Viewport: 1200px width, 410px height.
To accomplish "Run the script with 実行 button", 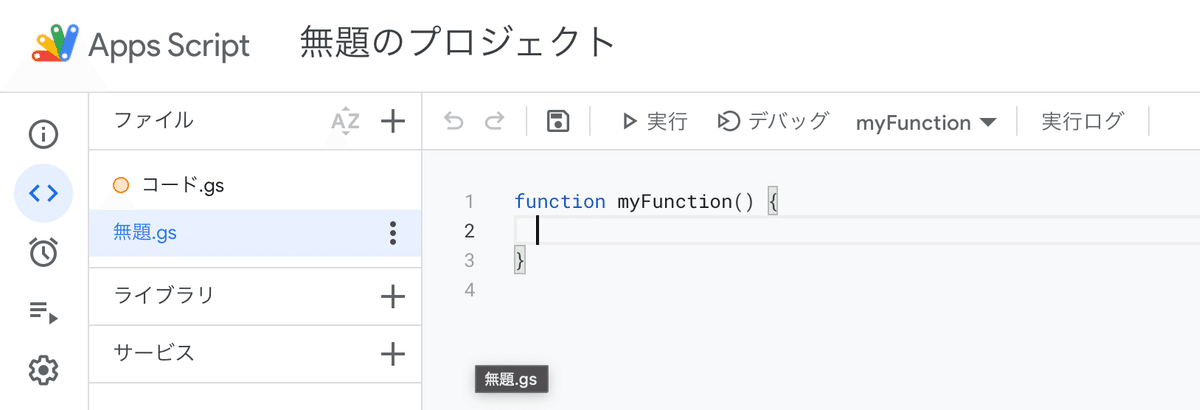I will pos(654,122).
